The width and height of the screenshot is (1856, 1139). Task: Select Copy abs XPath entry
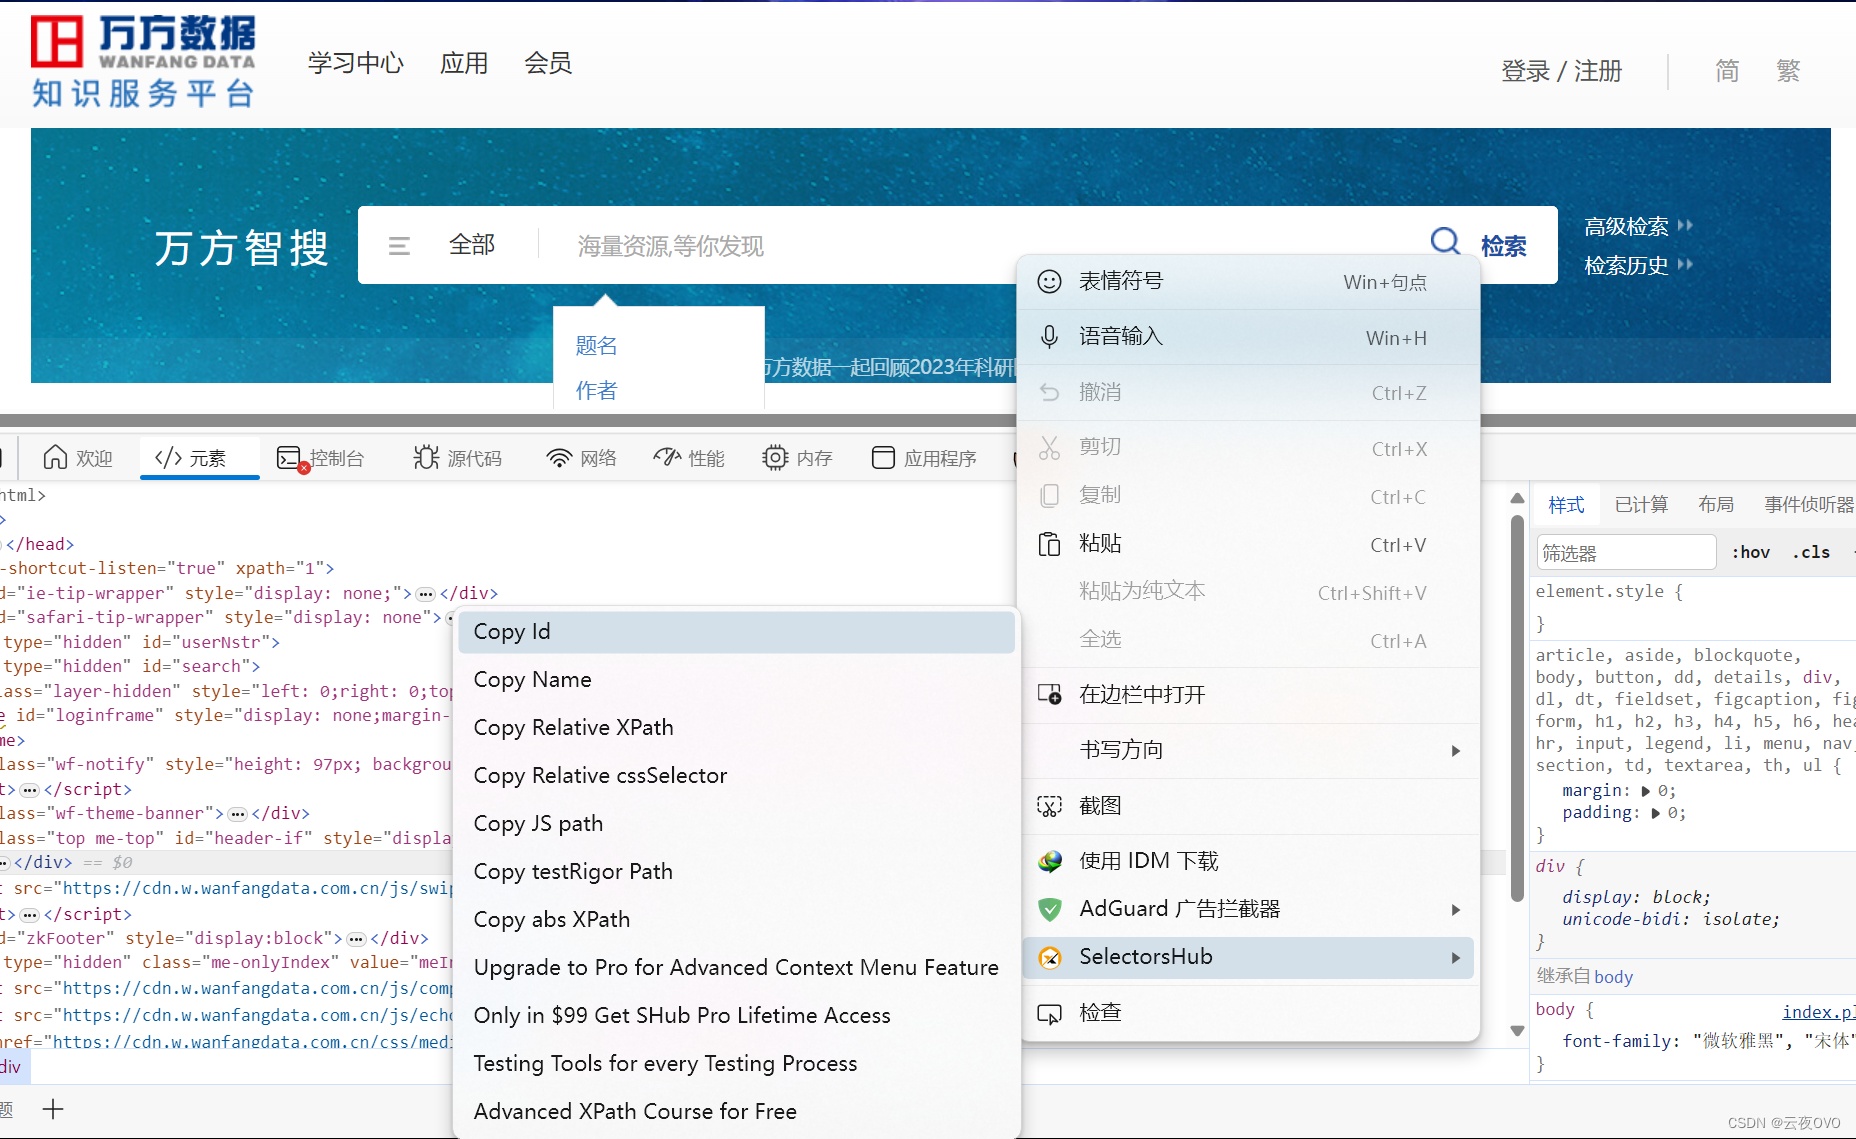pyautogui.click(x=737, y=920)
